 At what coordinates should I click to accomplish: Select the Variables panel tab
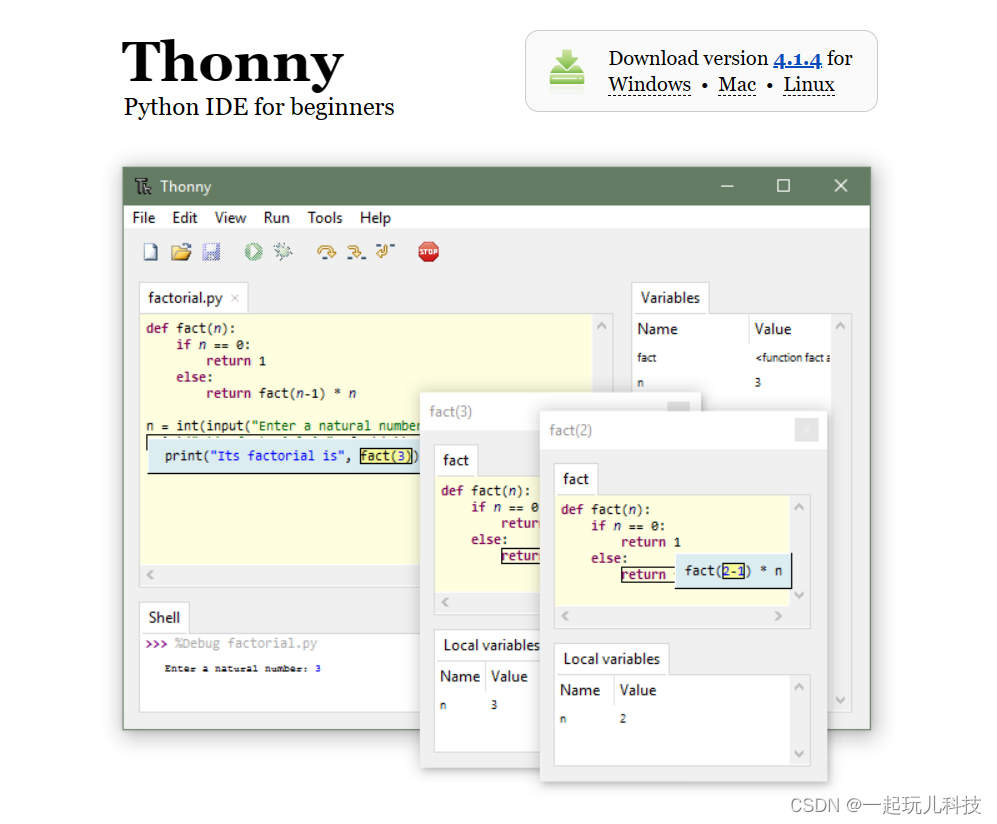pyautogui.click(x=670, y=298)
